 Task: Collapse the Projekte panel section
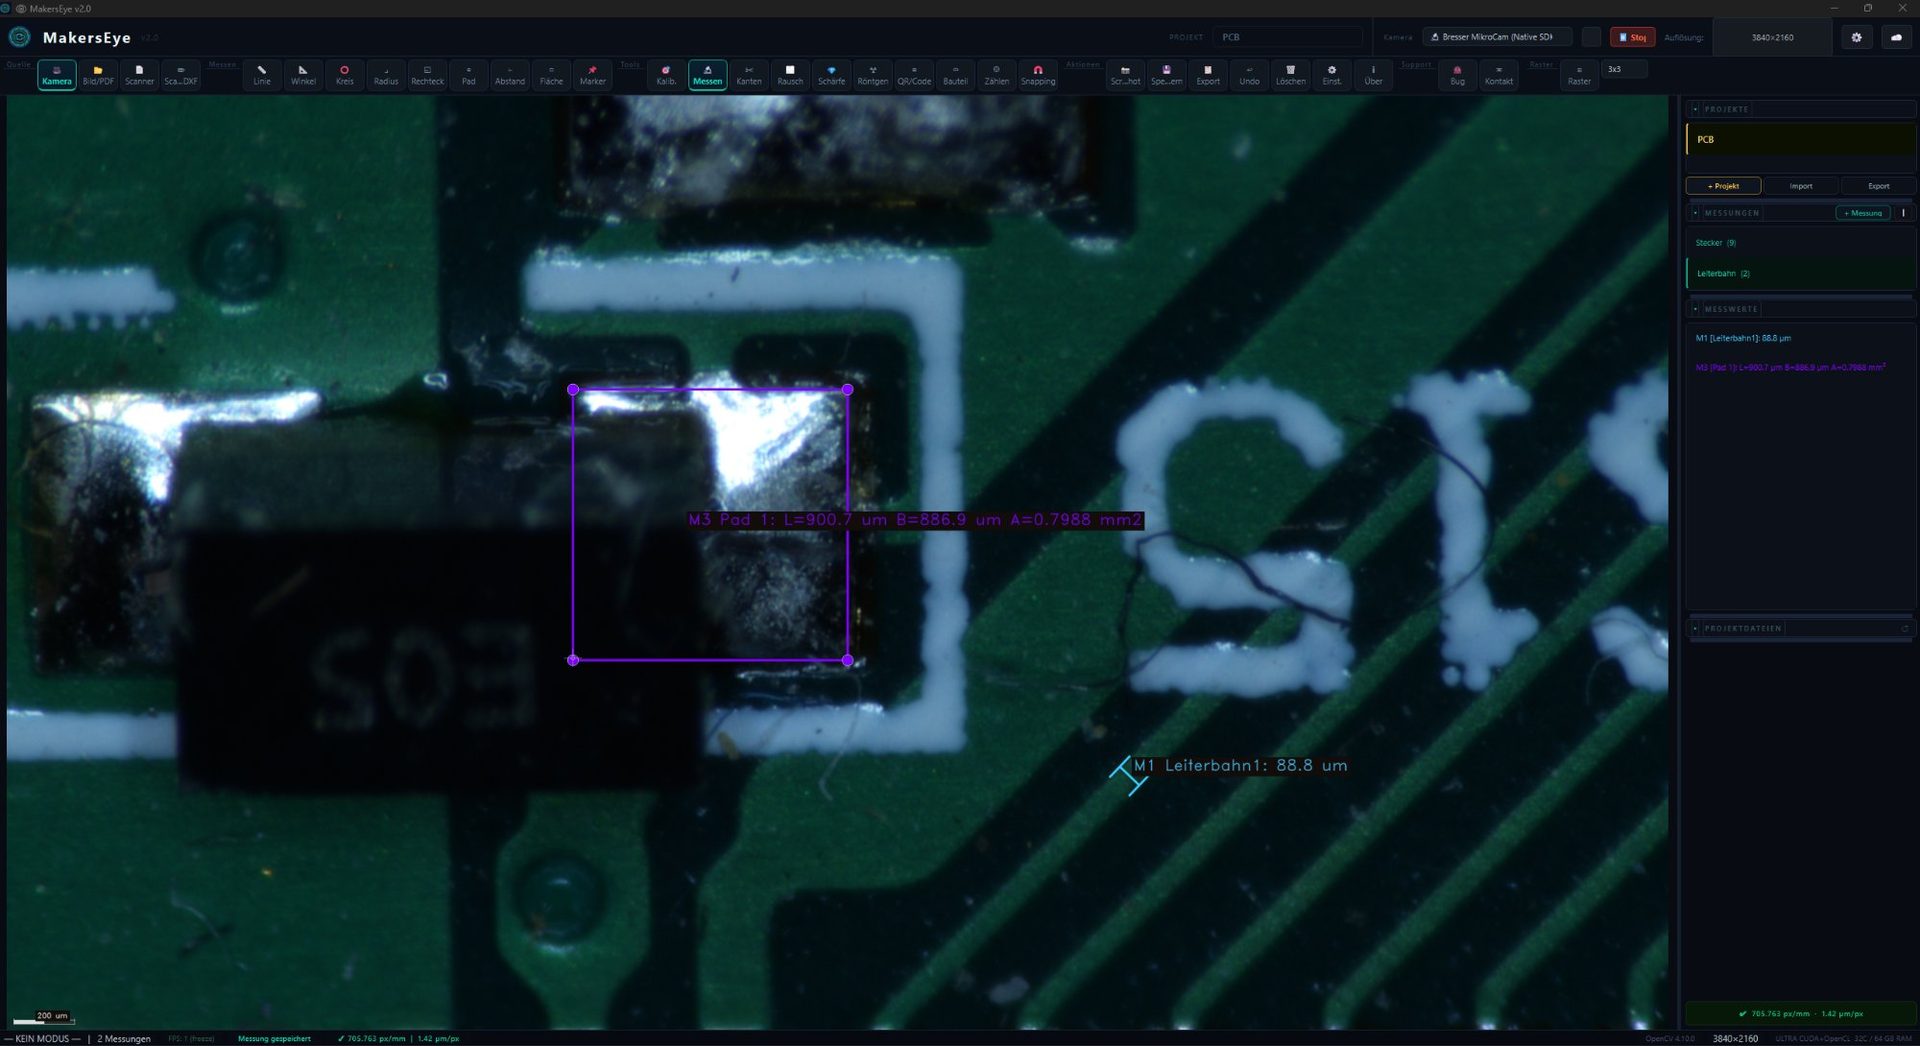[1695, 109]
